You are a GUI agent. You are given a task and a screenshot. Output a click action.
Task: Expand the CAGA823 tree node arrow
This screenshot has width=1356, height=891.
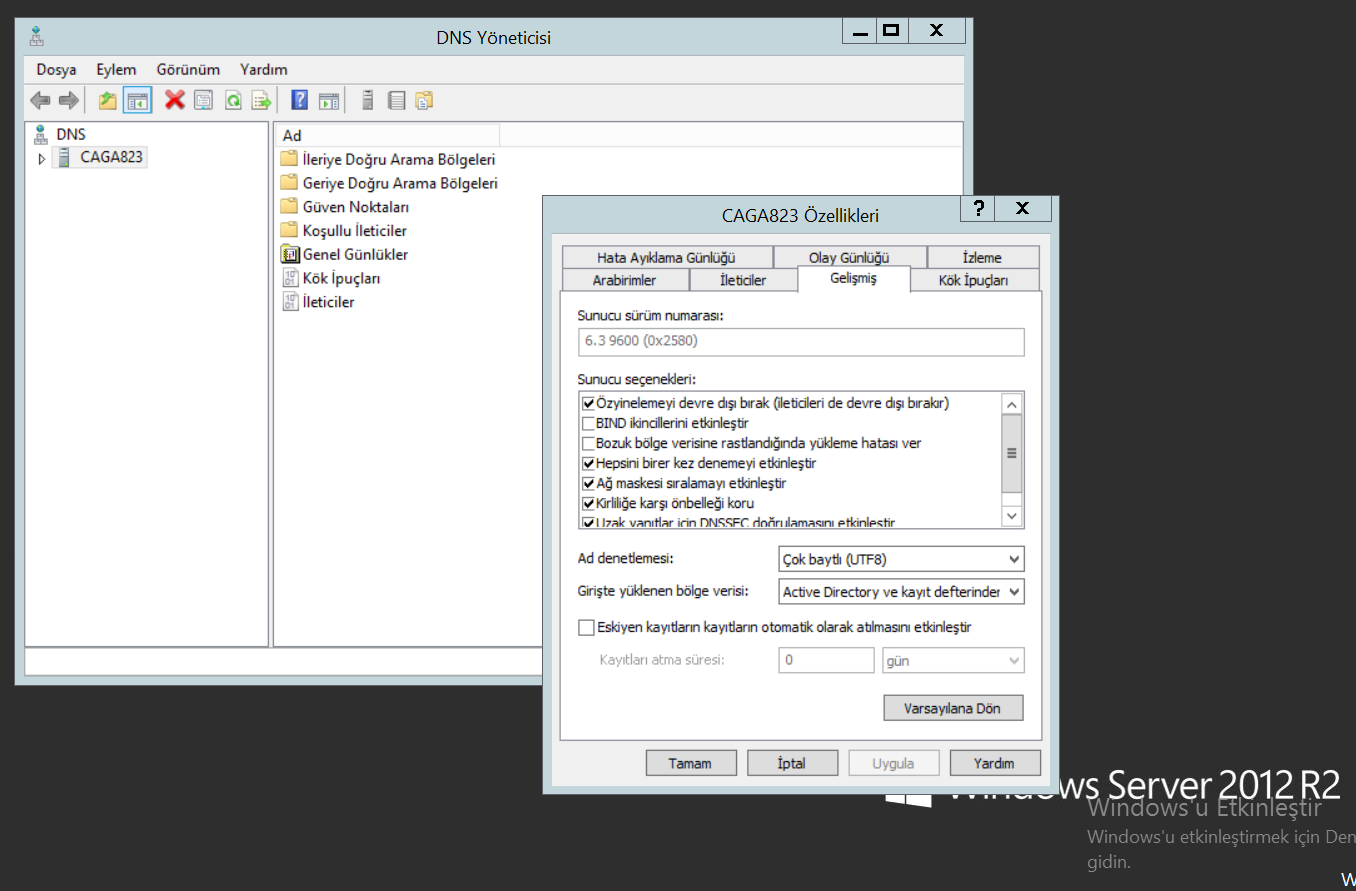pos(41,158)
